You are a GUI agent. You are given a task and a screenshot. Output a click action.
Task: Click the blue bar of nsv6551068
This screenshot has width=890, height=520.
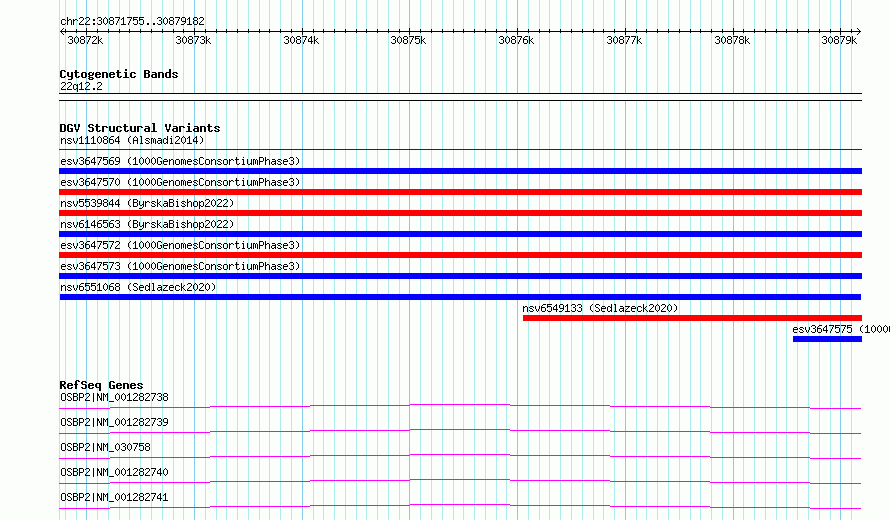coord(460,297)
